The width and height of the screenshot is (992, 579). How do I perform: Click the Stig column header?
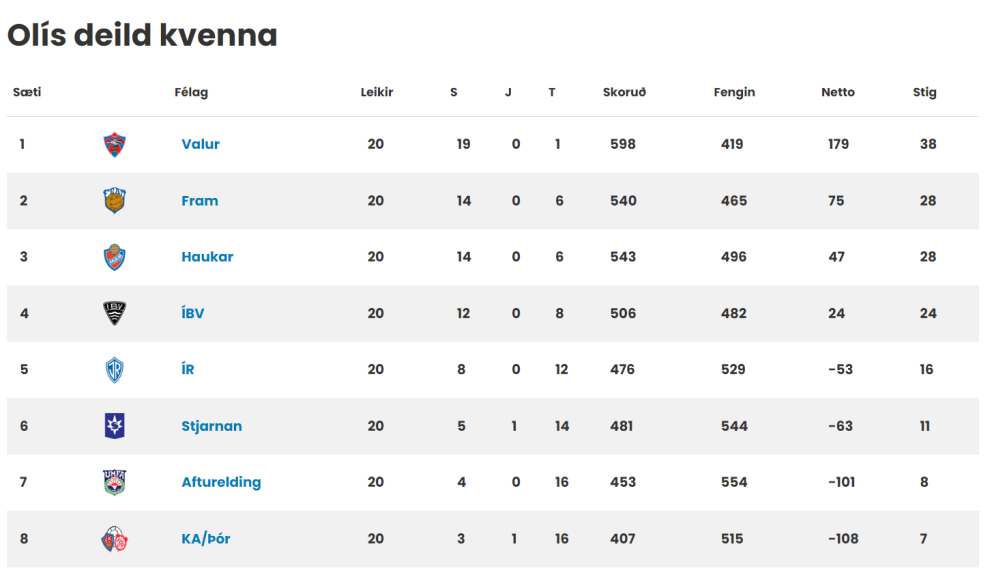(924, 92)
